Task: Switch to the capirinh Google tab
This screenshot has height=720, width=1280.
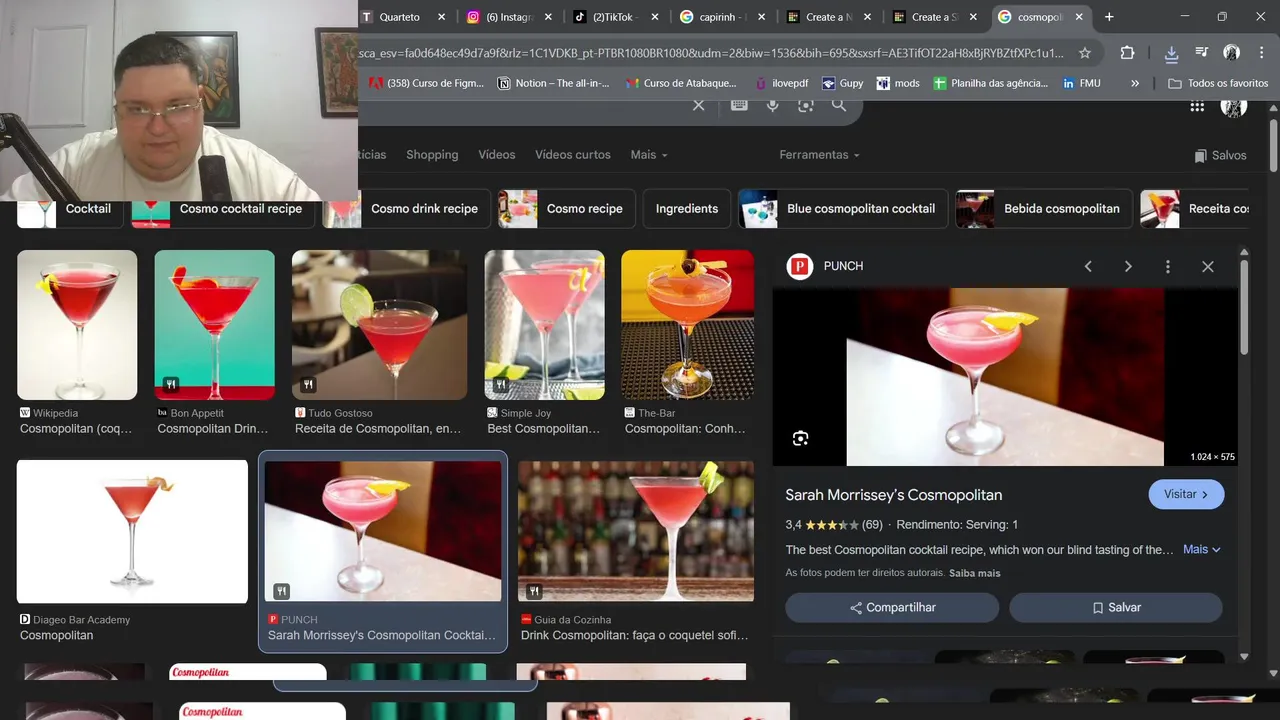Action: tap(722, 17)
